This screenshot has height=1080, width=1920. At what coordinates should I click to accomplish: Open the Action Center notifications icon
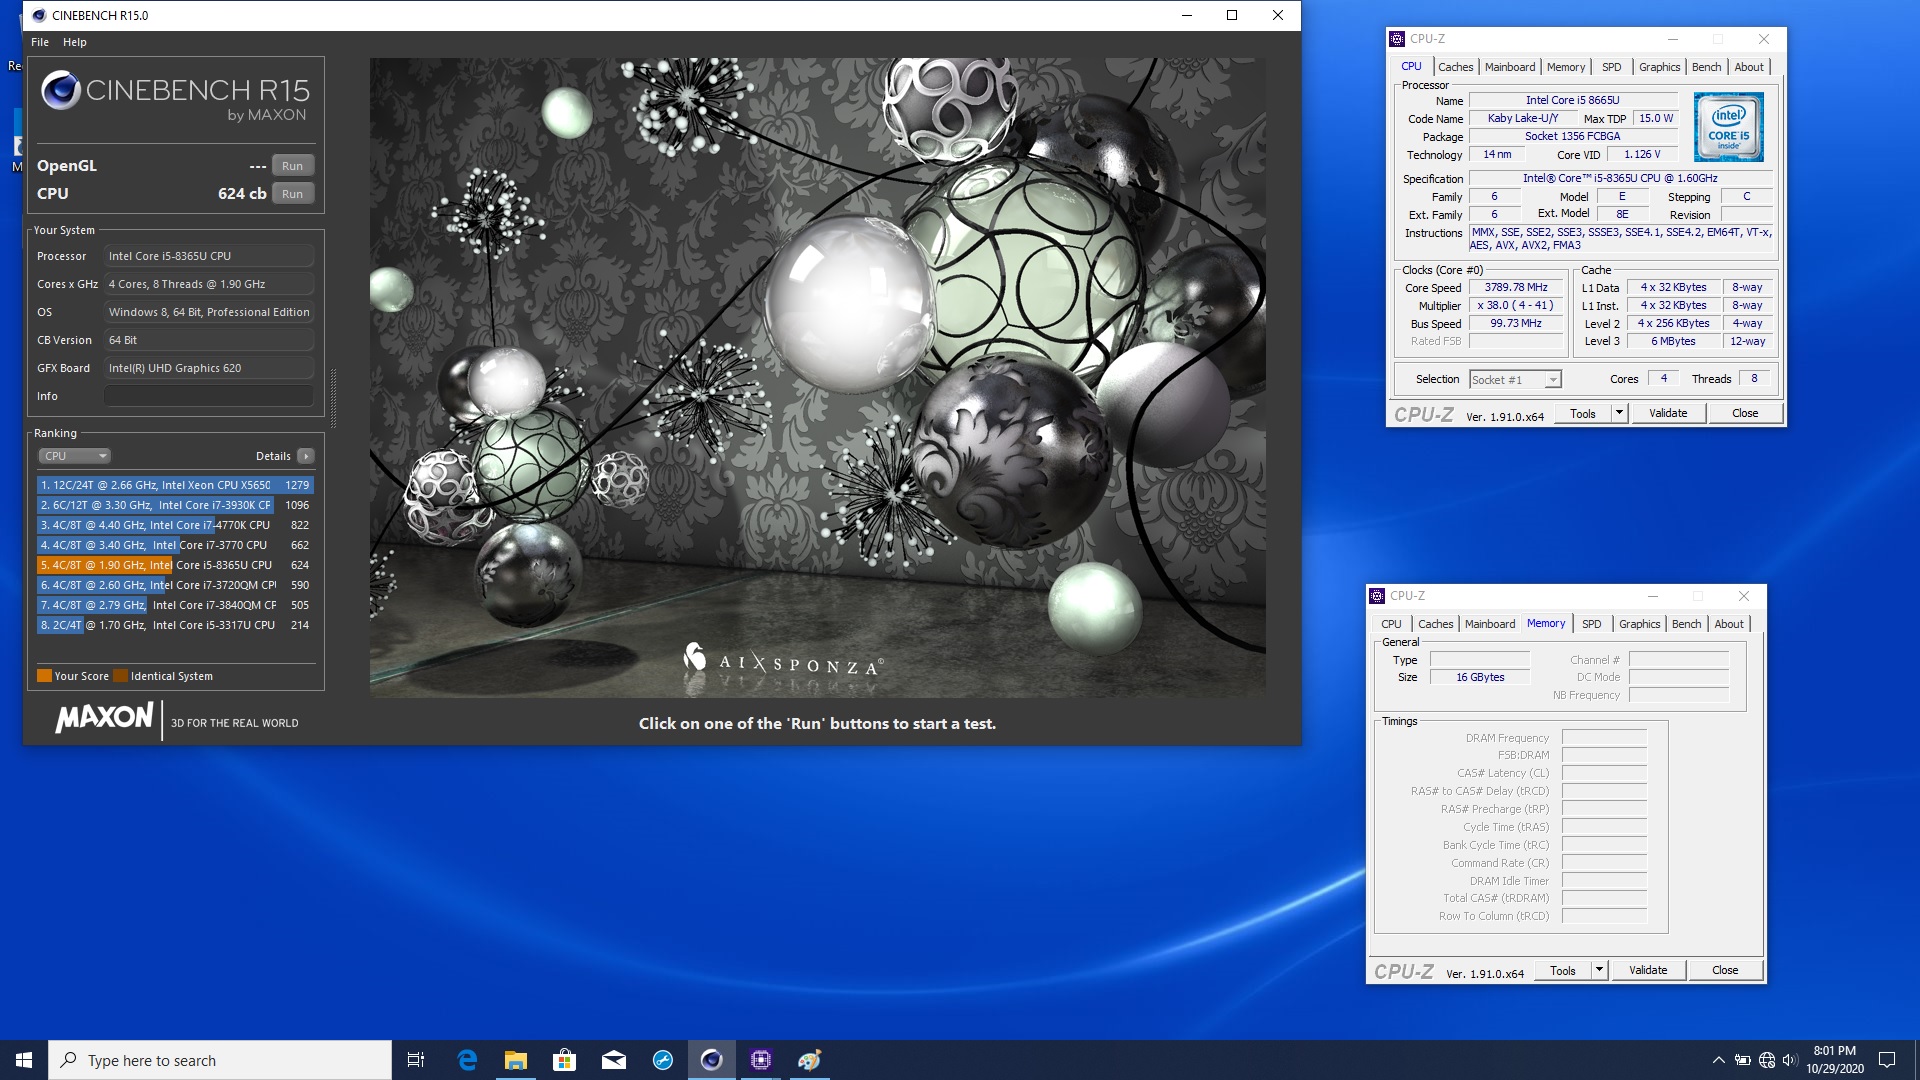pyautogui.click(x=1887, y=1060)
